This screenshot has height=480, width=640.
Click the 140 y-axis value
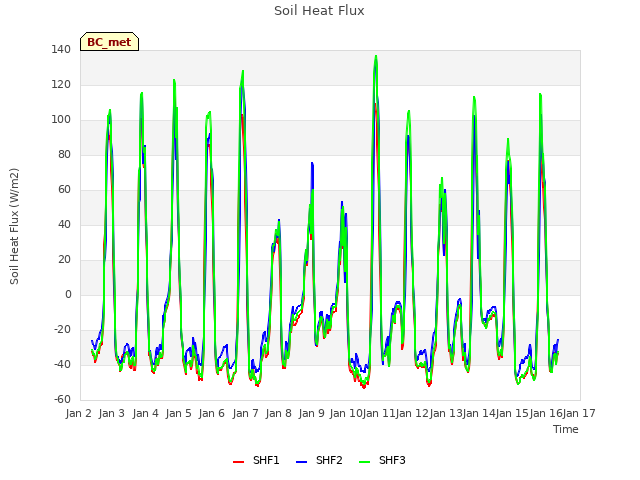coord(61,49)
